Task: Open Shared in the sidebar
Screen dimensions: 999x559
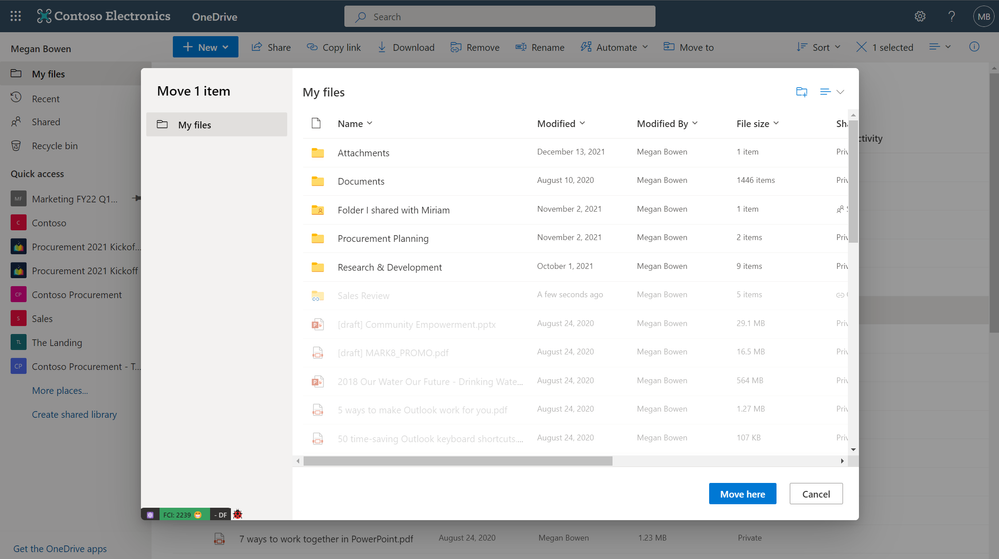Action: coord(46,122)
